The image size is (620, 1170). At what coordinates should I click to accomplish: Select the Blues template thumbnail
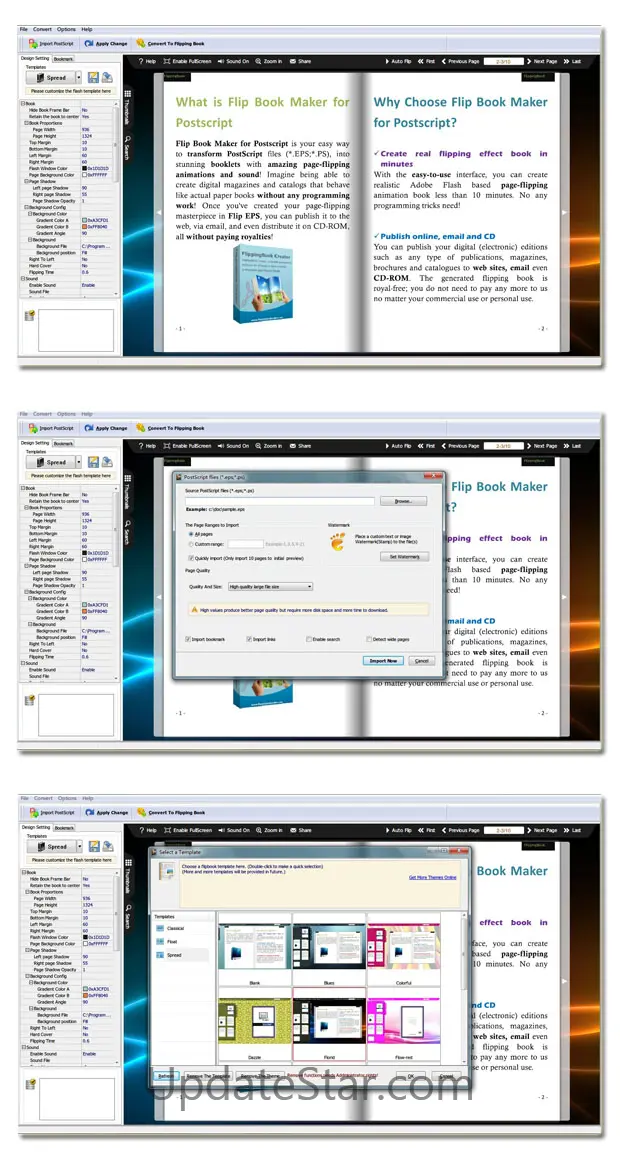329,947
